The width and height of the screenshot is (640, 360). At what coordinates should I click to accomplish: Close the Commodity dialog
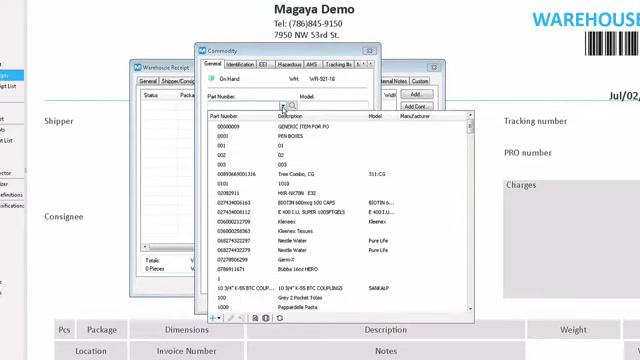point(369,51)
